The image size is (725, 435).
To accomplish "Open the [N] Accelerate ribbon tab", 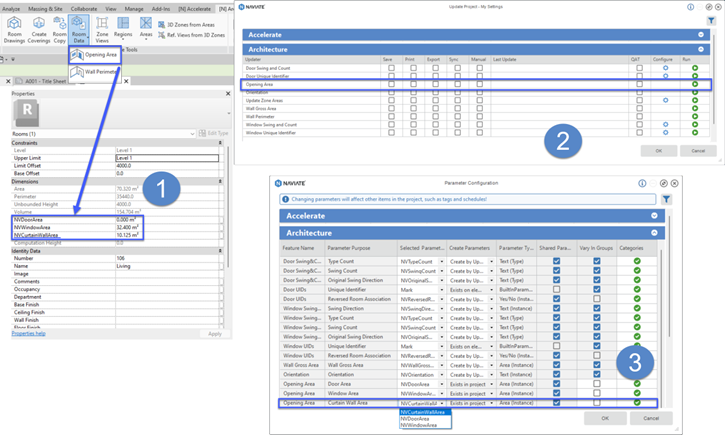I will point(194,9).
